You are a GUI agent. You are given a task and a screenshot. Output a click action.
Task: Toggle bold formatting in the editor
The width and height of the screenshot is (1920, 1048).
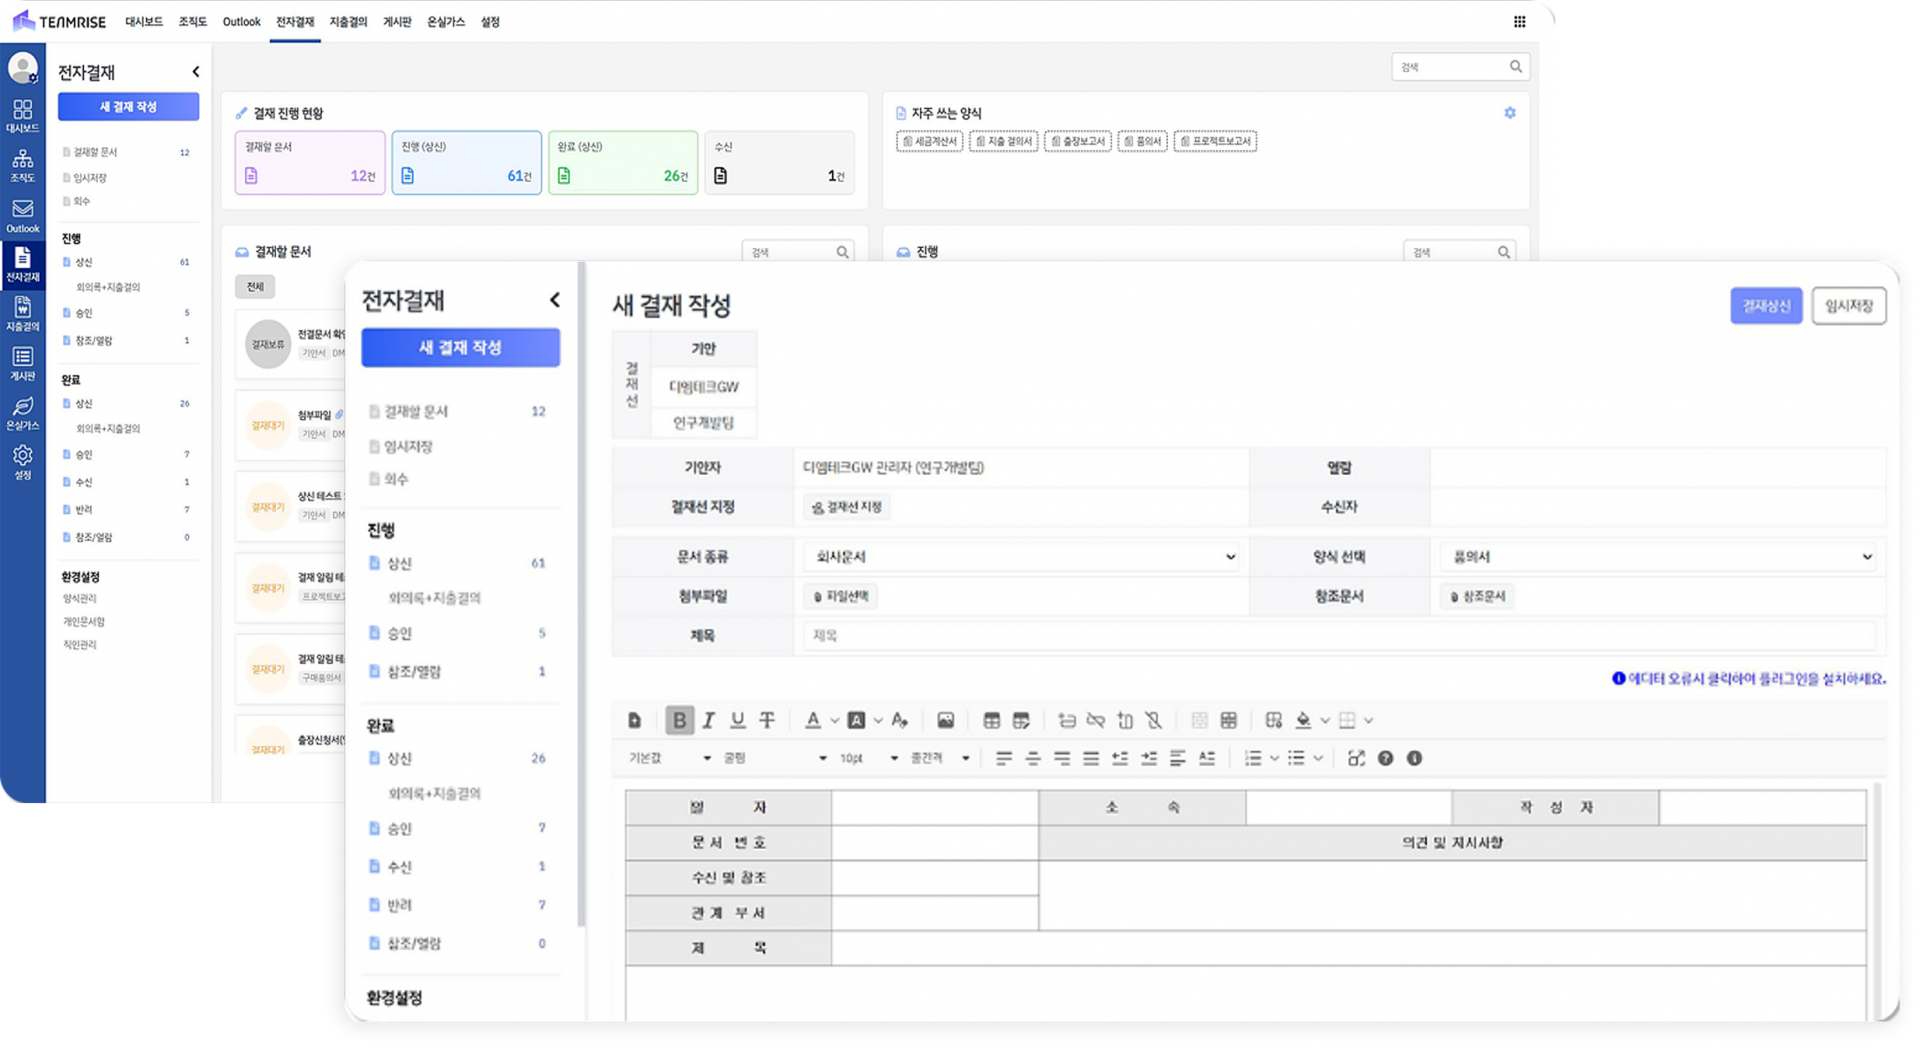click(x=679, y=720)
